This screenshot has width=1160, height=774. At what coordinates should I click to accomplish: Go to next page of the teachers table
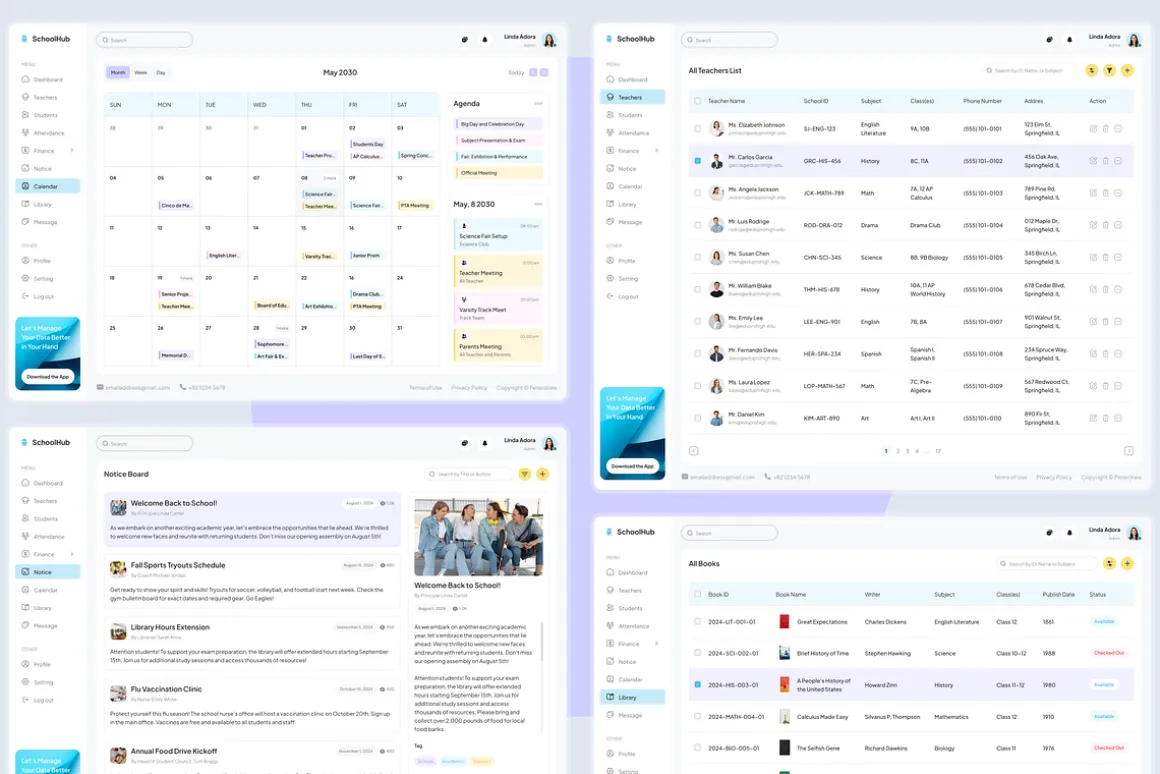pyautogui.click(x=1128, y=451)
